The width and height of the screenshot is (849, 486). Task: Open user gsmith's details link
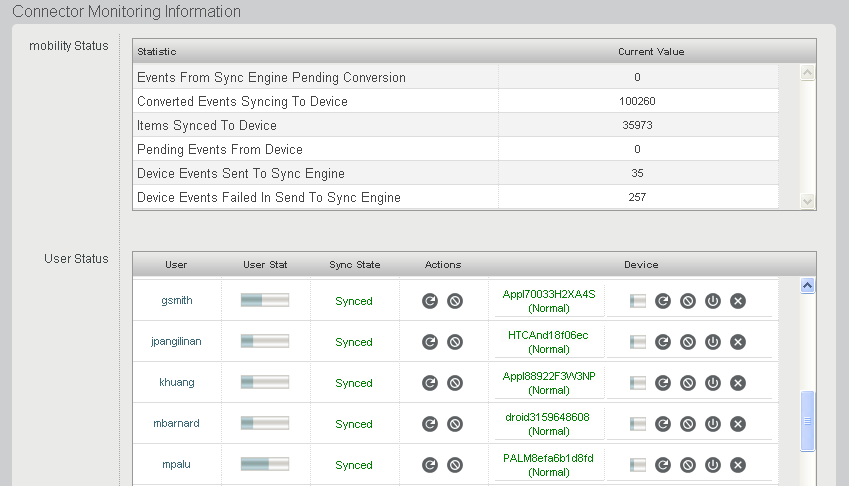[x=177, y=300]
